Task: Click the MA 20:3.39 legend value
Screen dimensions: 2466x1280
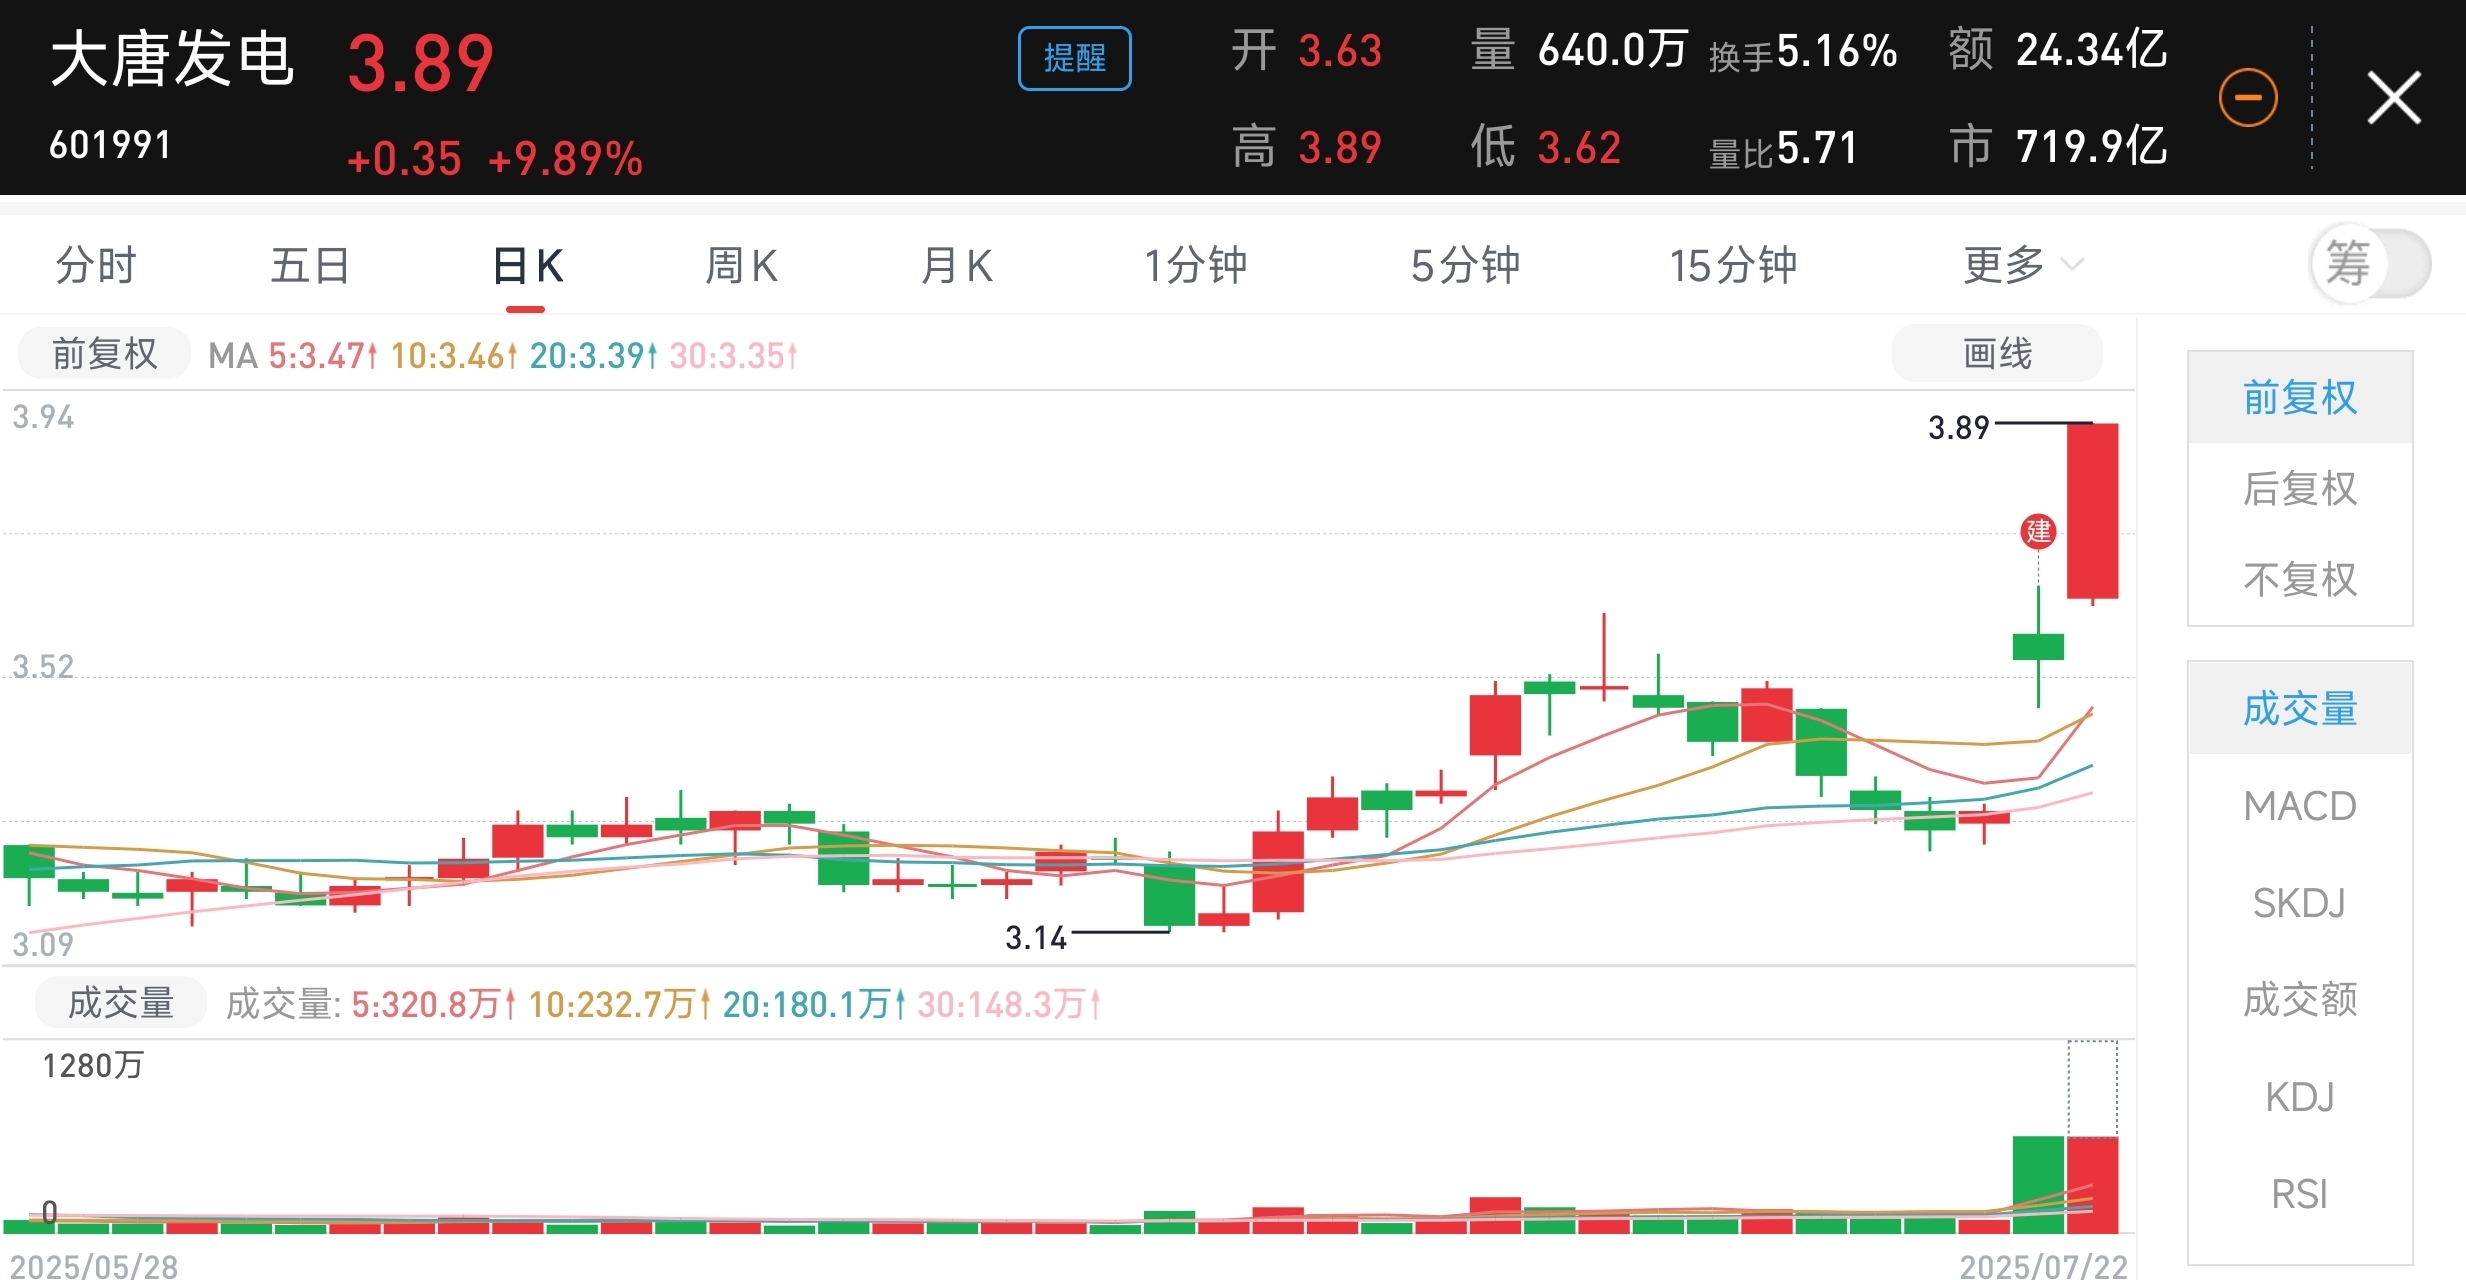Action: 593,355
